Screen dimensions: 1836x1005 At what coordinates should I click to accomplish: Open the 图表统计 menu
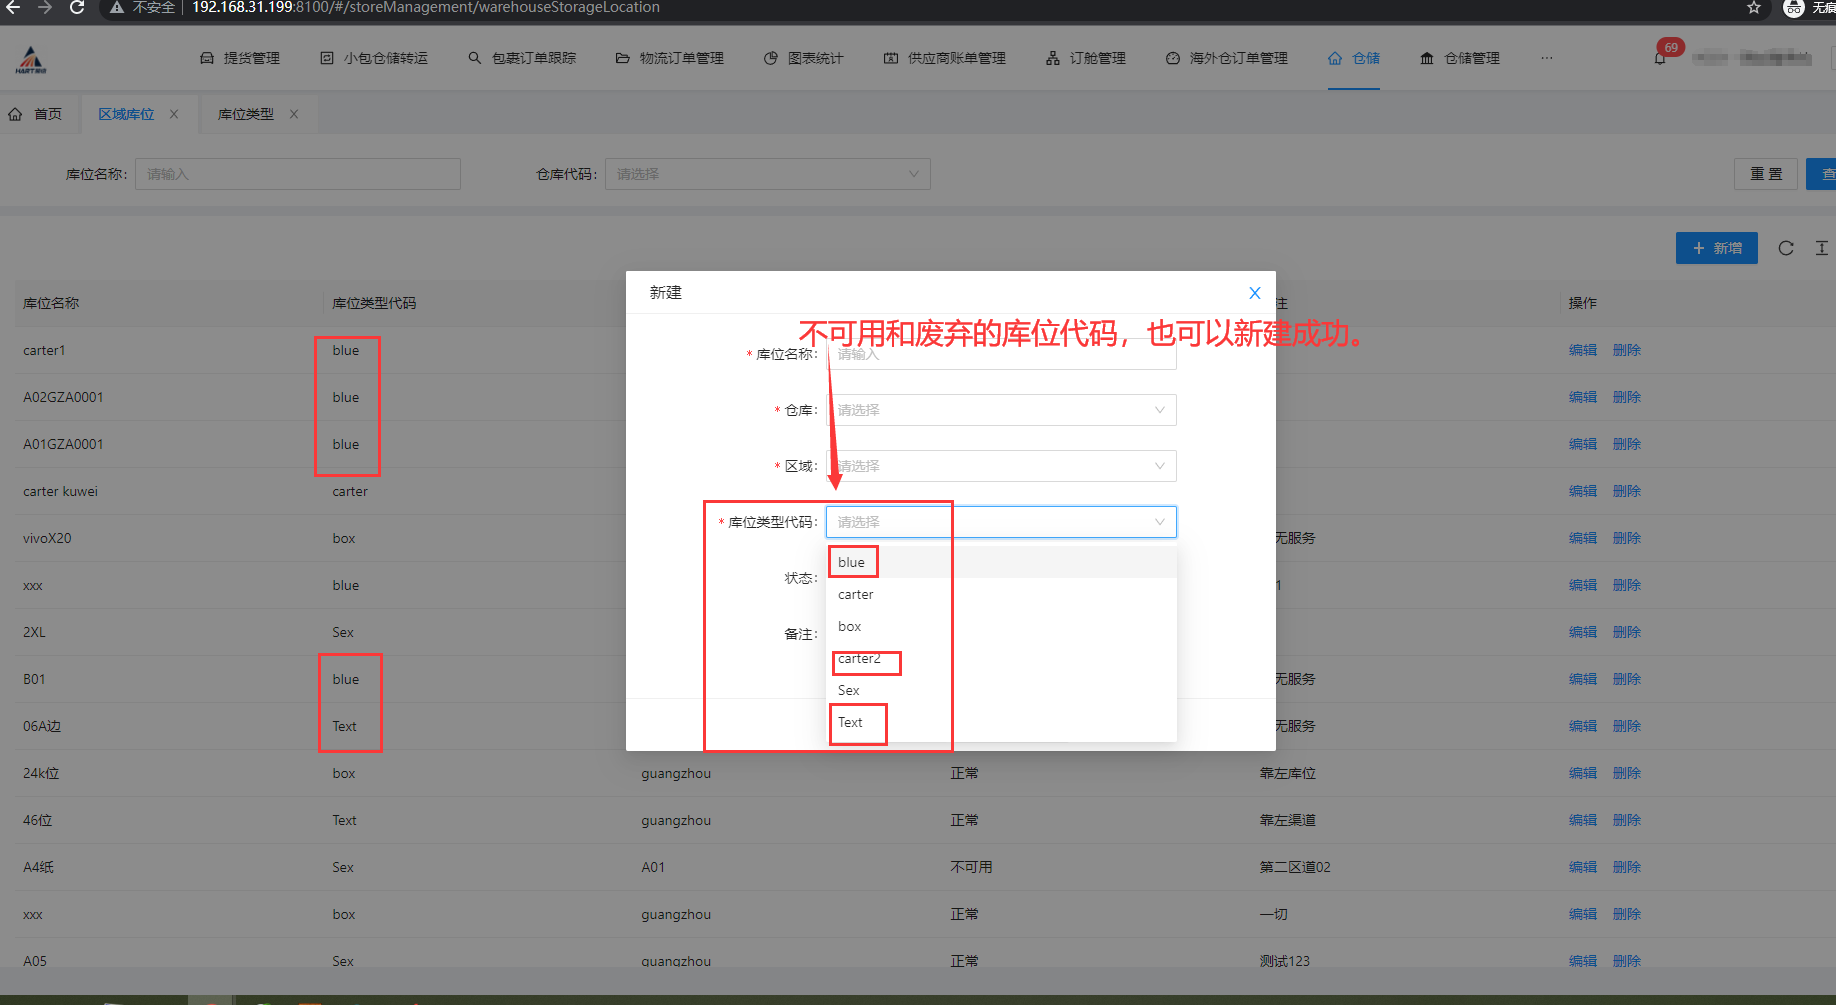[x=803, y=58]
